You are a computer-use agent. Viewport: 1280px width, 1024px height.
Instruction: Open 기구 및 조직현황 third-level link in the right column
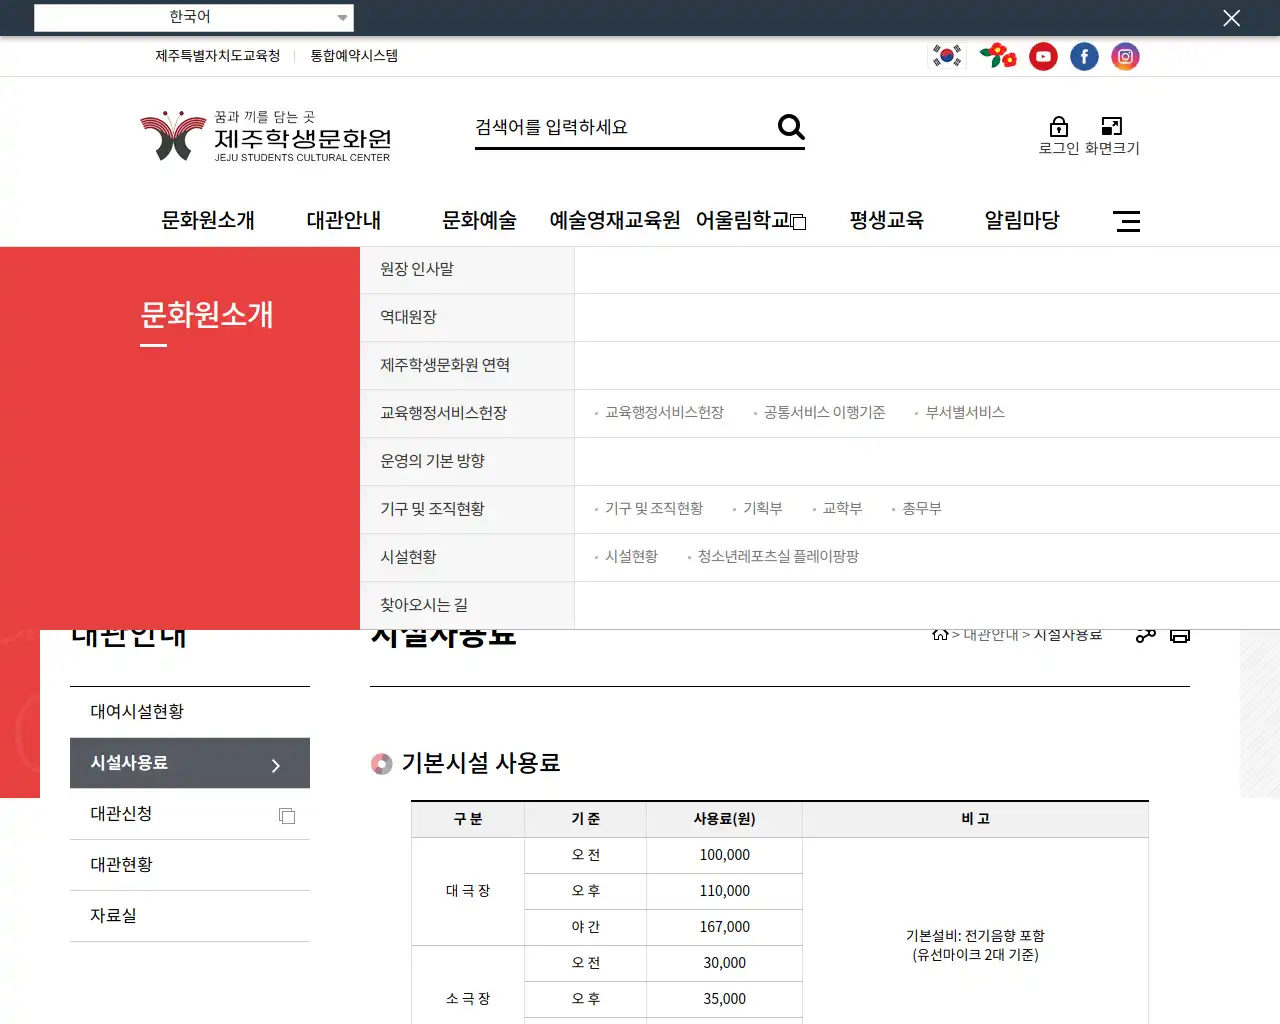pyautogui.click(x=654, y=509)
